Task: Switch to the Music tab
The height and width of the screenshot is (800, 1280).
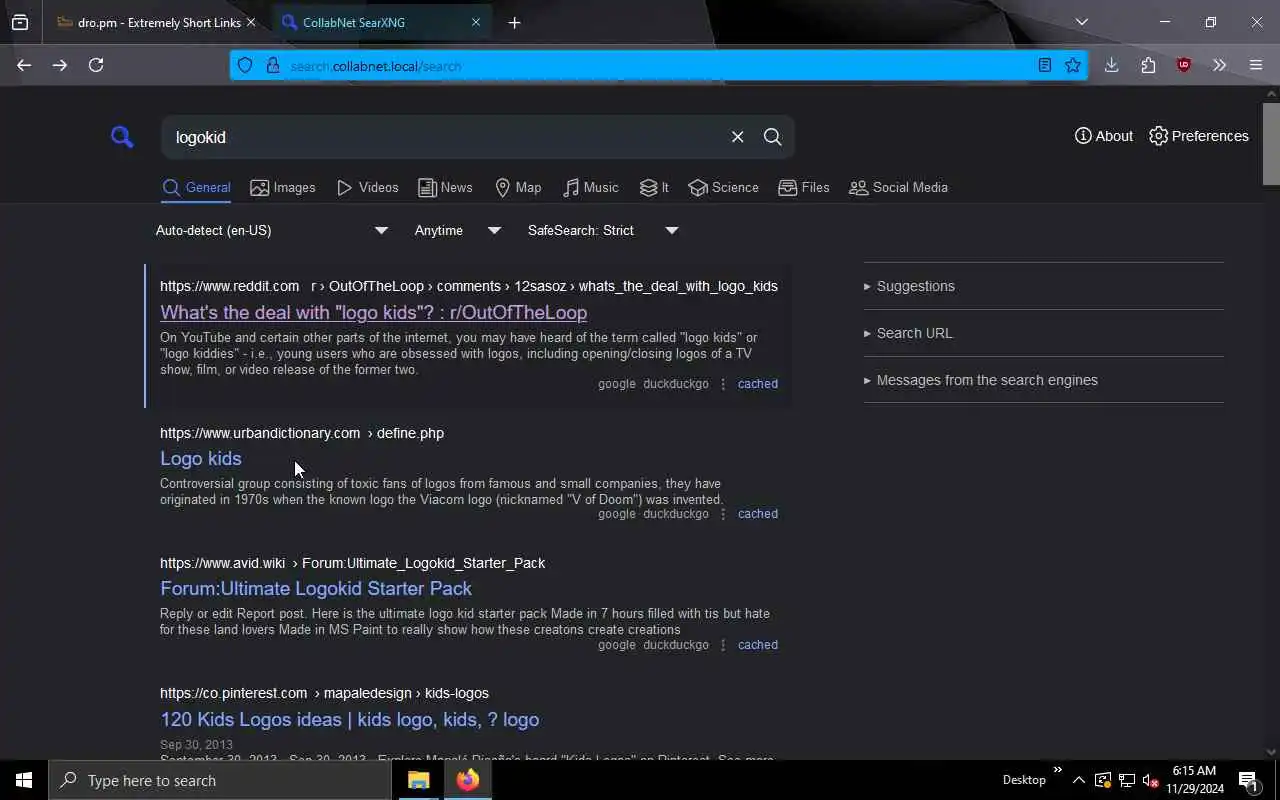Action: (x=590, y=188)
